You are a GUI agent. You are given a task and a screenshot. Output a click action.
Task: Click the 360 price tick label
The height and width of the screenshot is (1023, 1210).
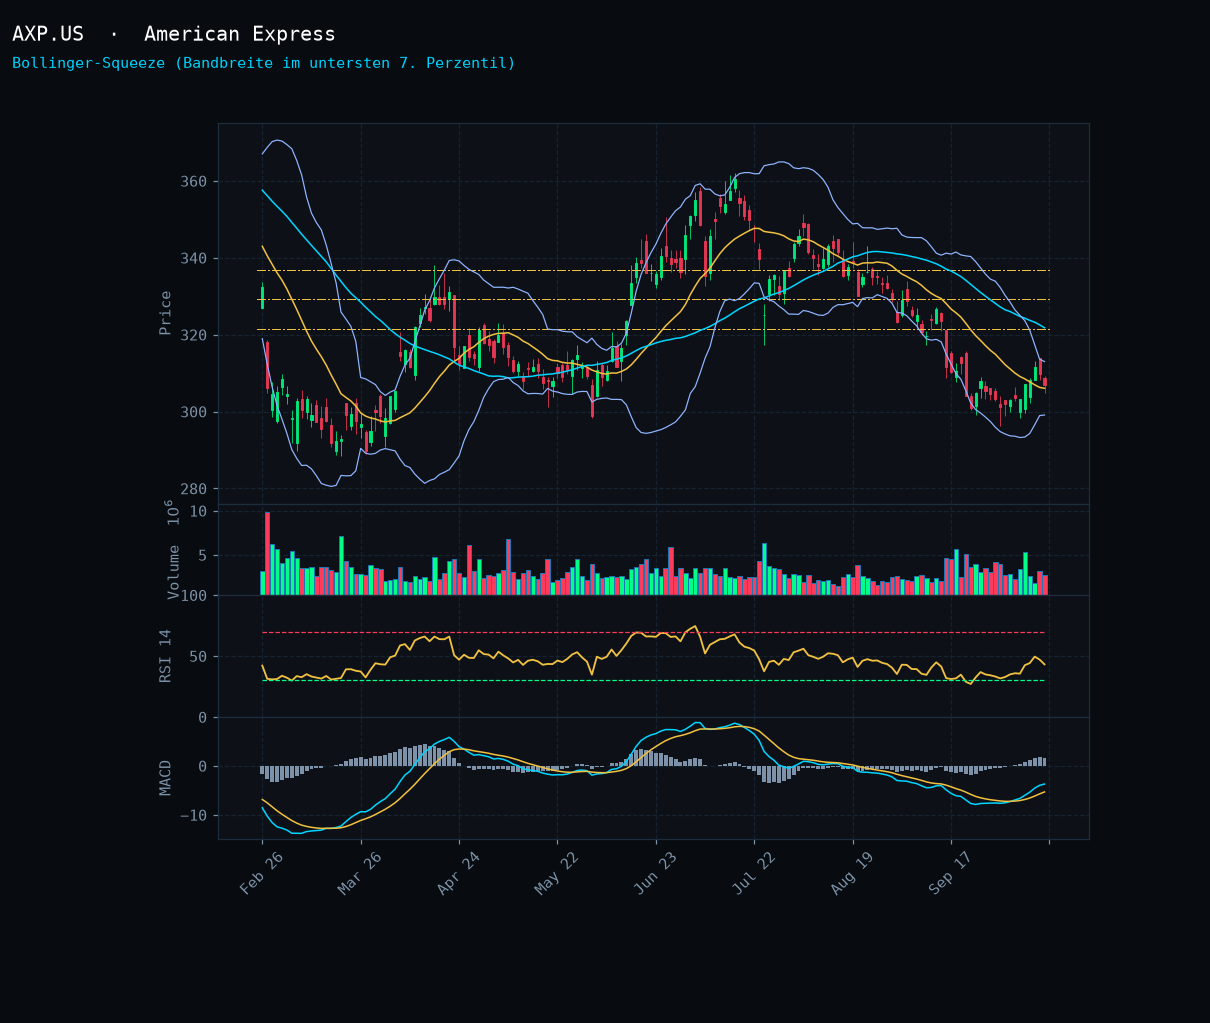(194, 182)
